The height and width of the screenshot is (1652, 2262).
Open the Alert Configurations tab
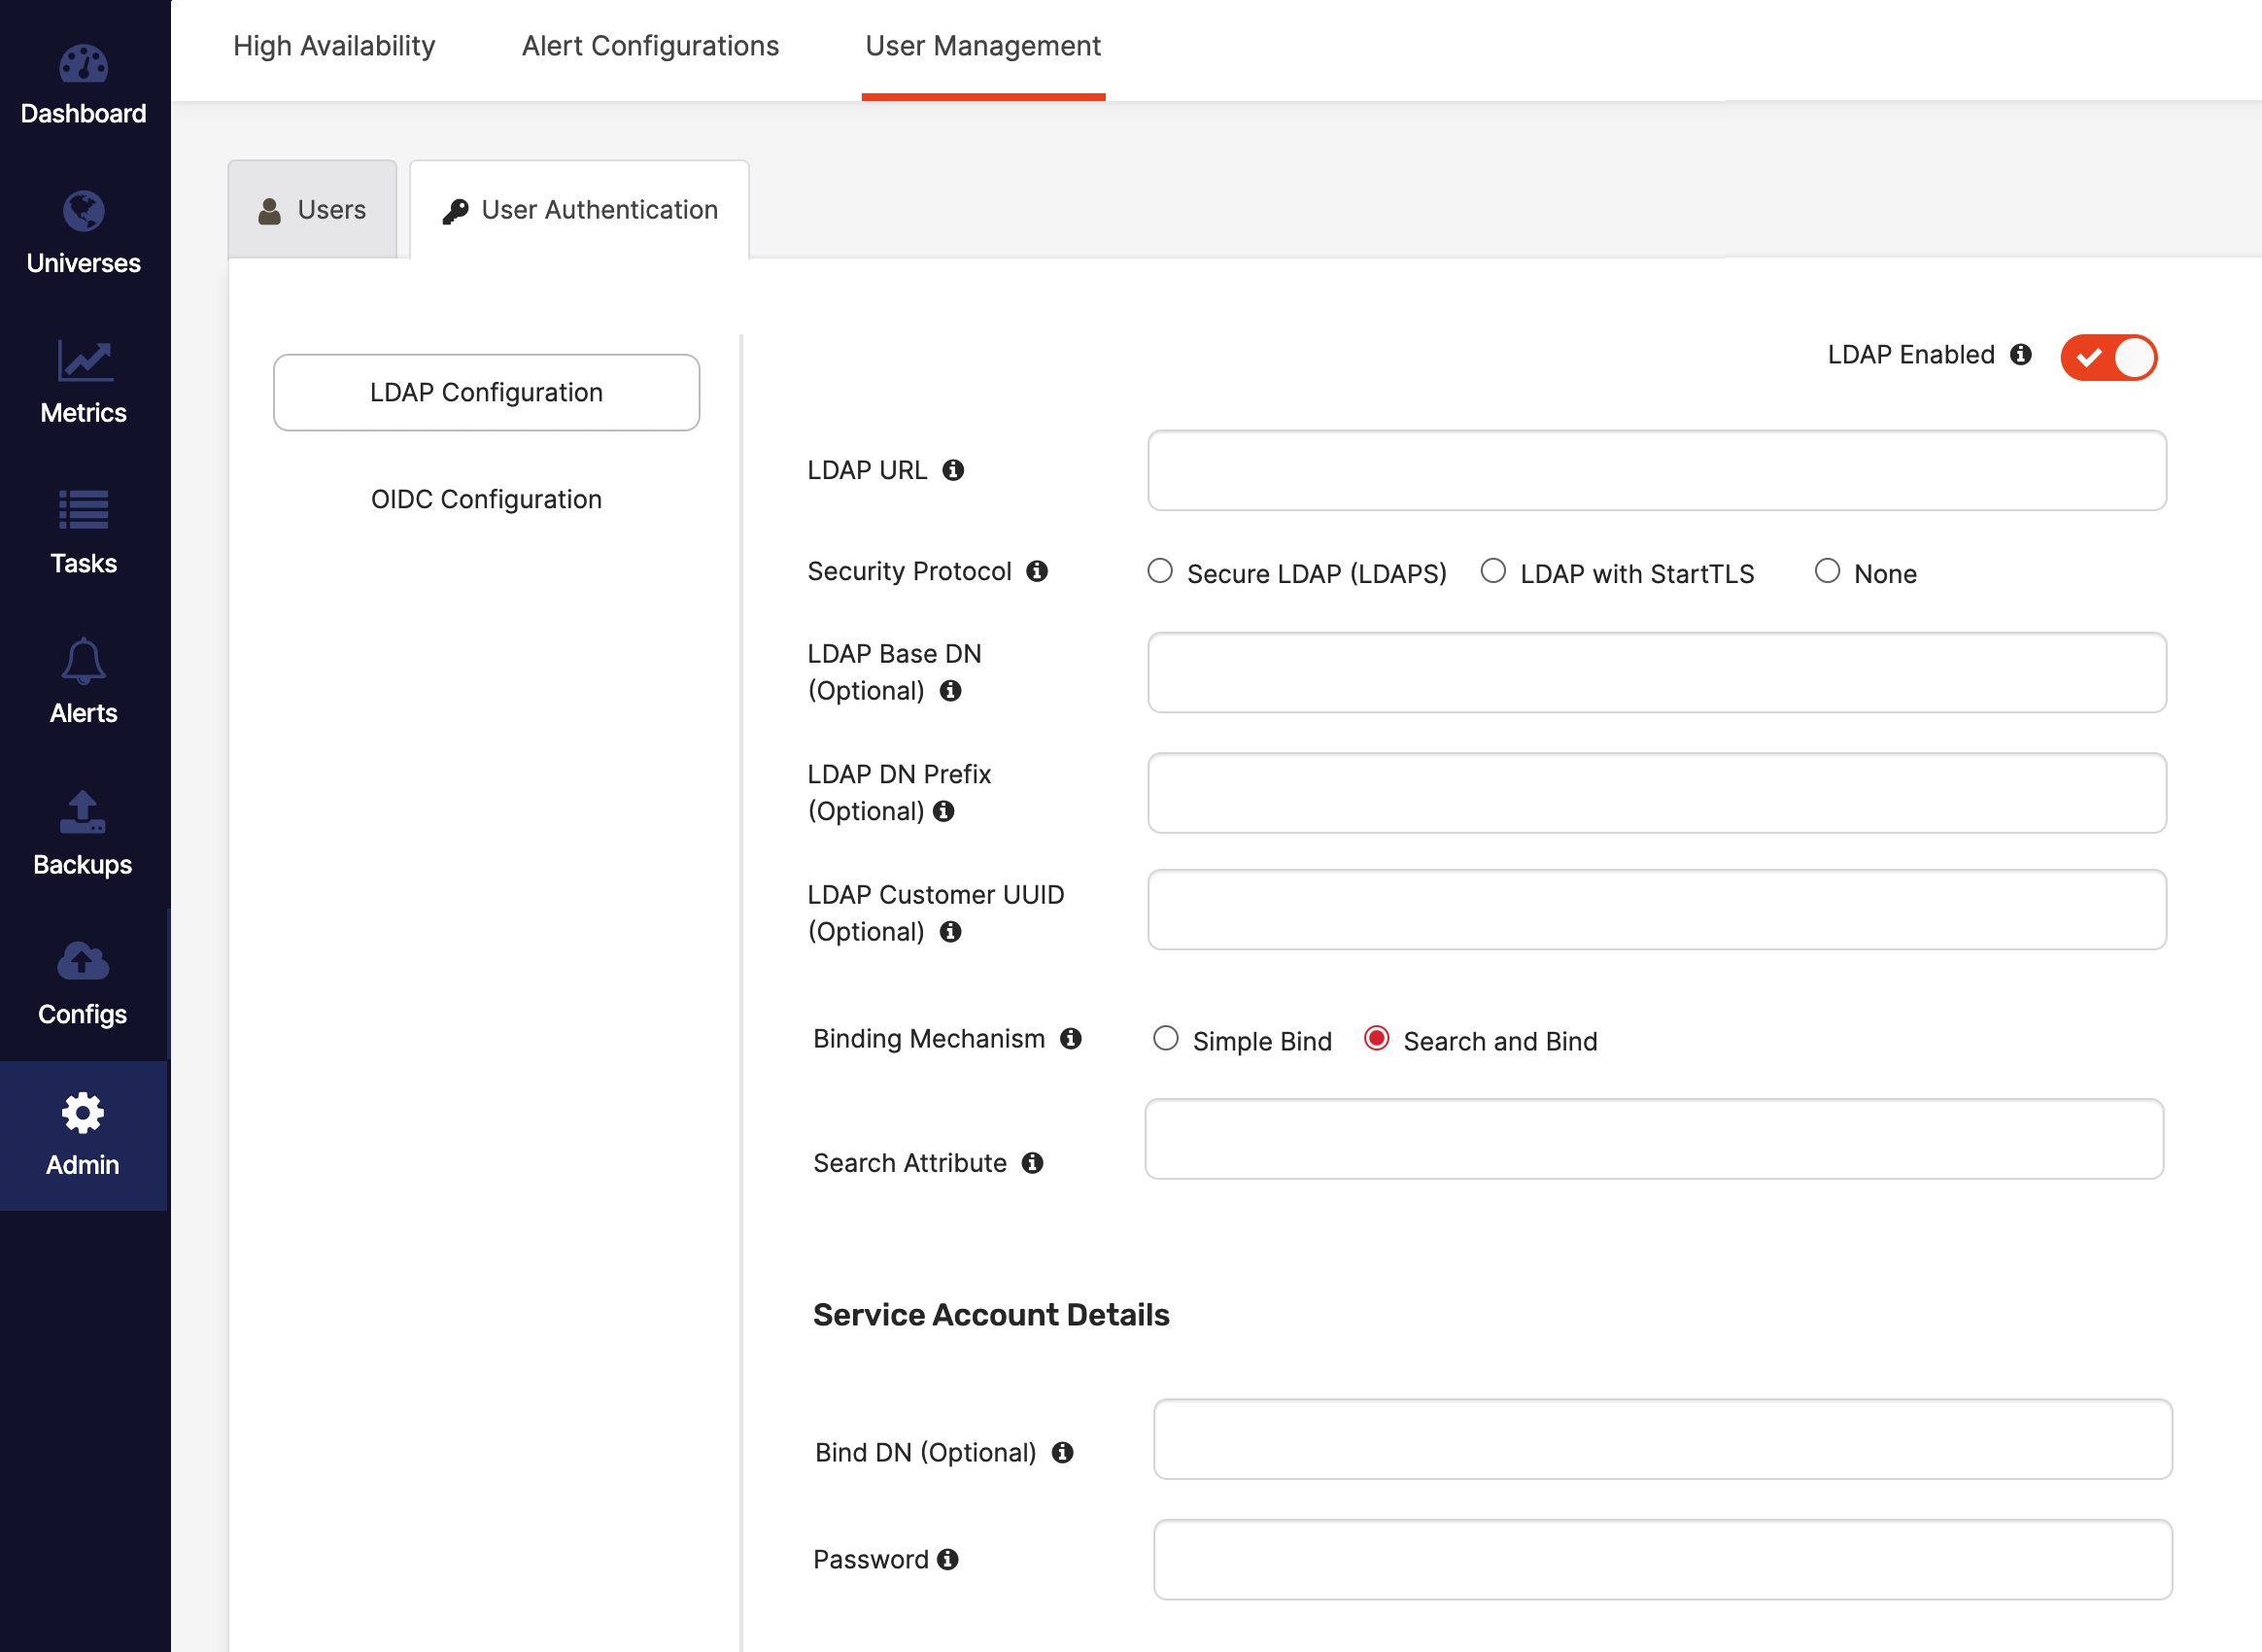click(650, 46)
